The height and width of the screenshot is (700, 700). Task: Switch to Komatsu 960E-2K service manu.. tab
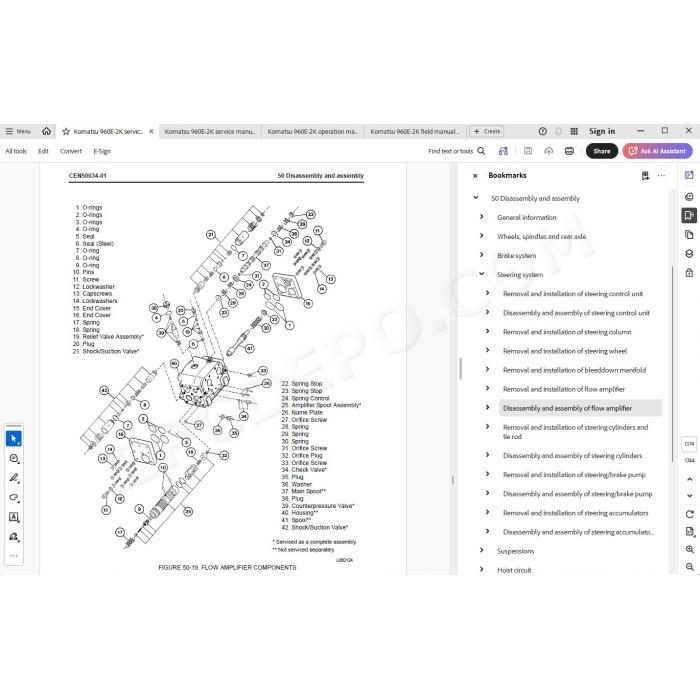[x=210, y=131]
